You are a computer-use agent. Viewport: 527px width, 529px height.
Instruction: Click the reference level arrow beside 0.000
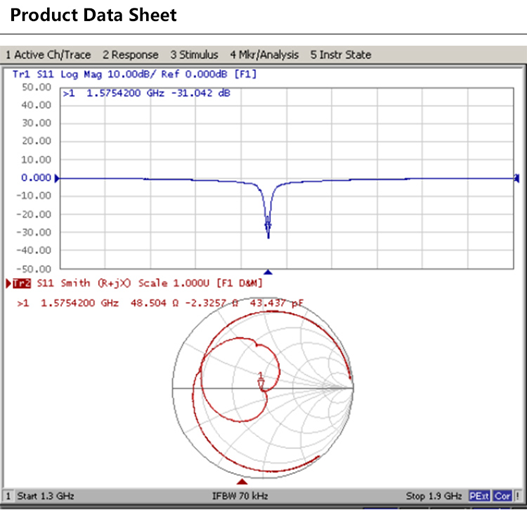click(x=57, y=178)
